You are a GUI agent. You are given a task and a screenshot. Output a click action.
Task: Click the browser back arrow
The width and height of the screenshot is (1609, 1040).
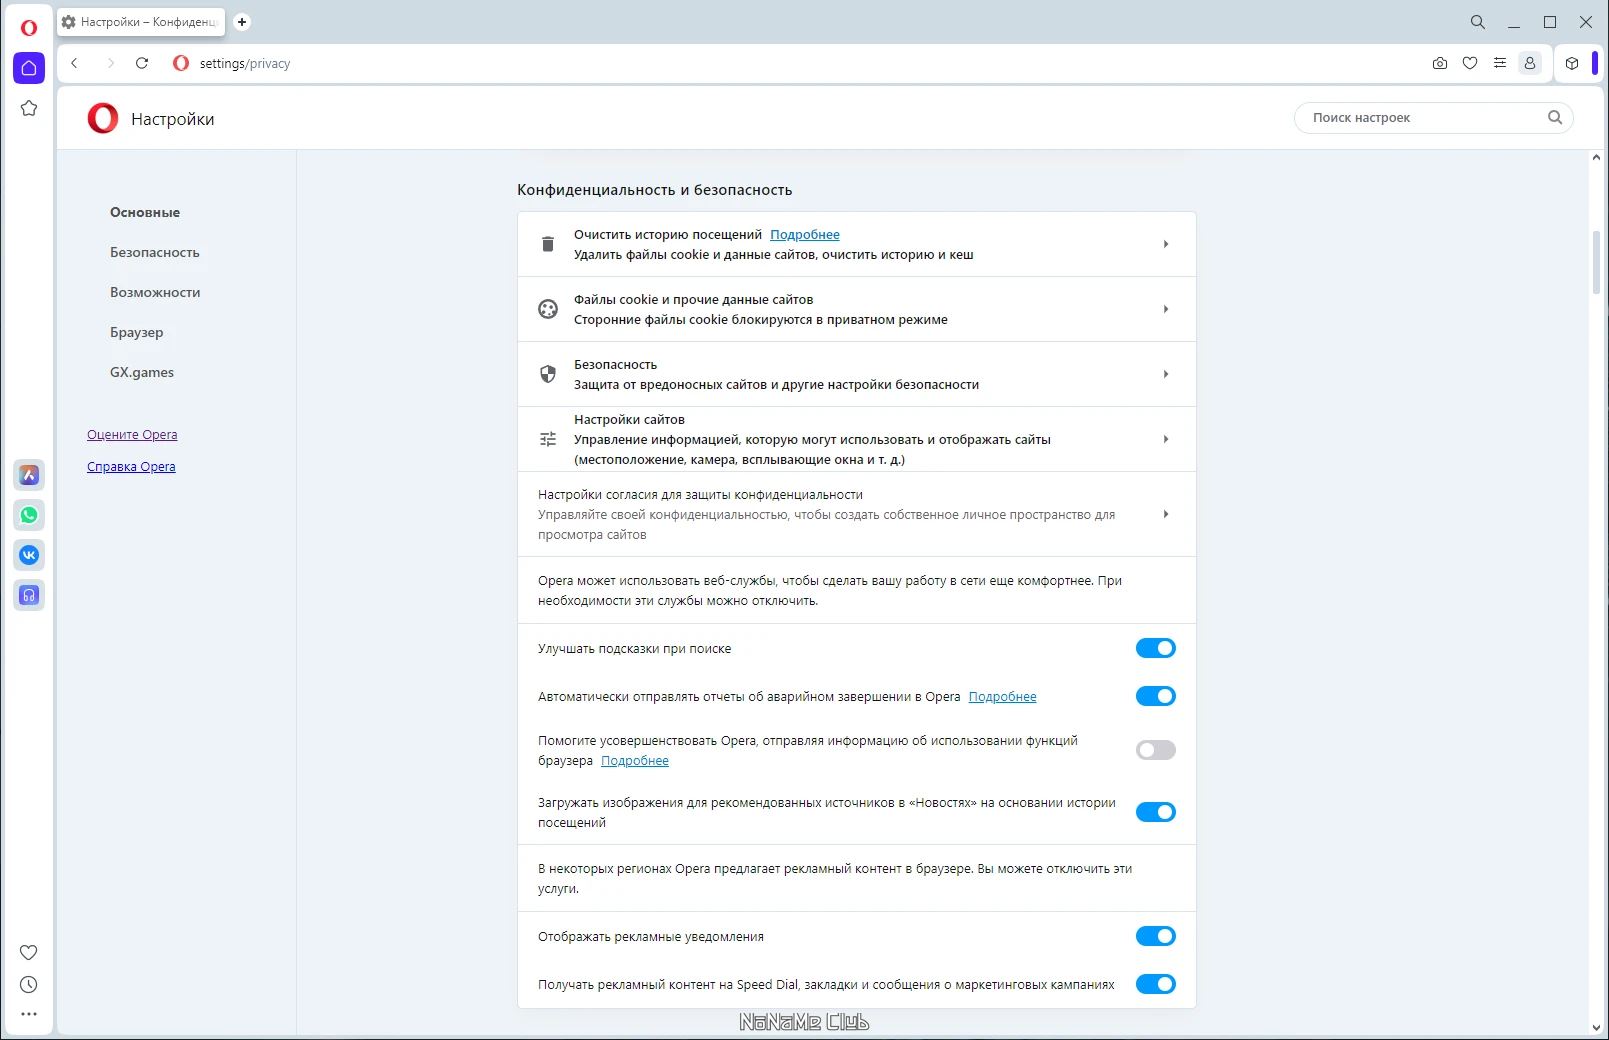pyautogui.click(x=74, y=63)
